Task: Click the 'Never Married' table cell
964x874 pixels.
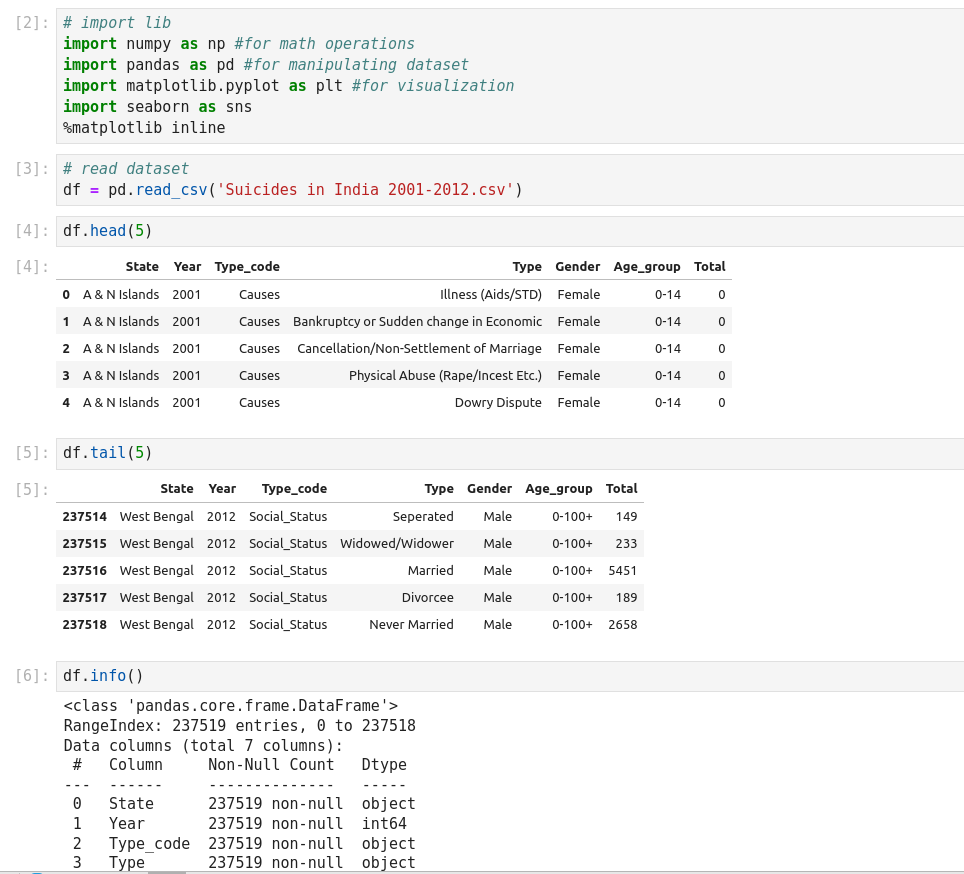Action: pos(411,625)
